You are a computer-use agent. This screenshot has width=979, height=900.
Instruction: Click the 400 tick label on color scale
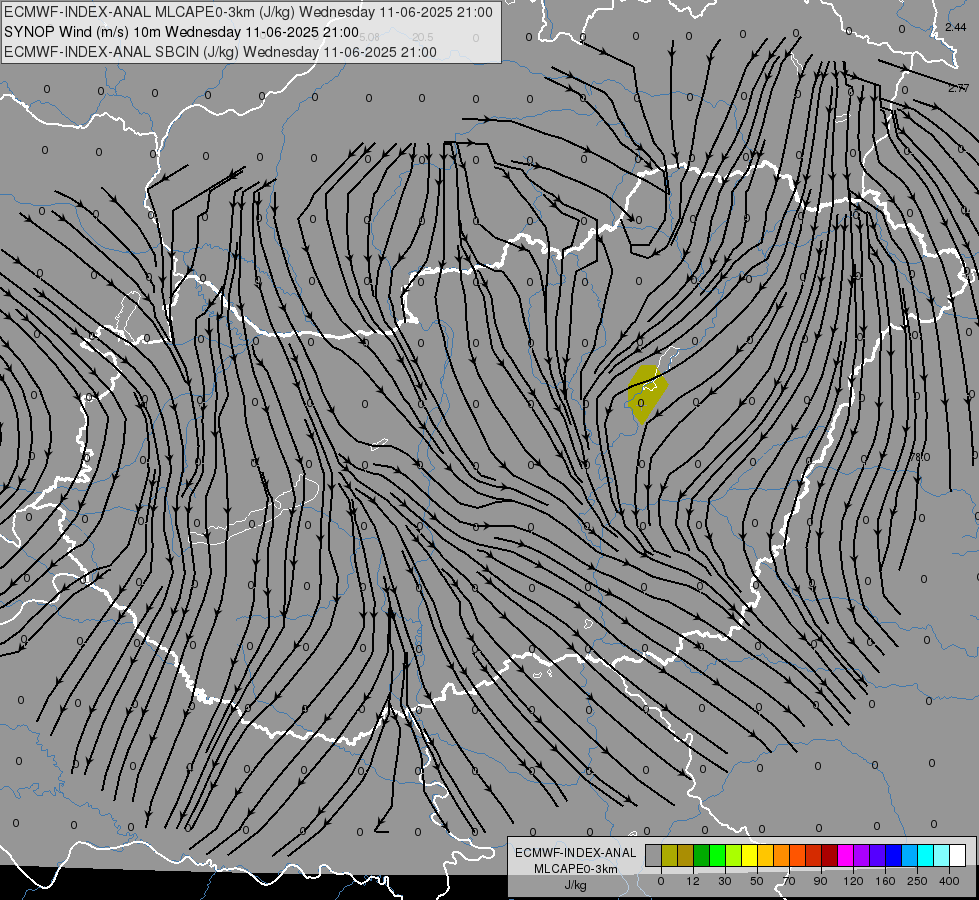[x=949, y=881]
